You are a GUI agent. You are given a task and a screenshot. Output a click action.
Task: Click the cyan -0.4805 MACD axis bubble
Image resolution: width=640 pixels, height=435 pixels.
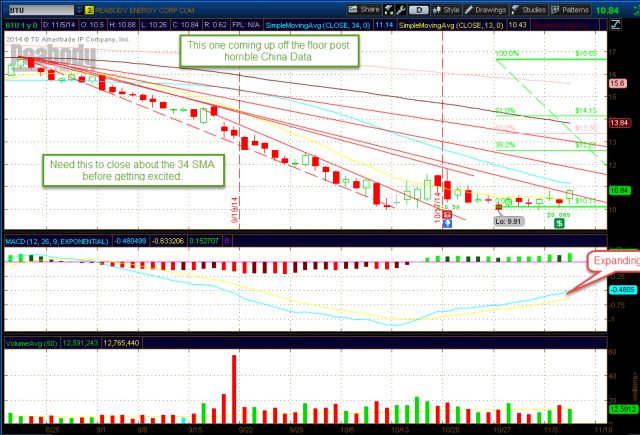(622, 290)
